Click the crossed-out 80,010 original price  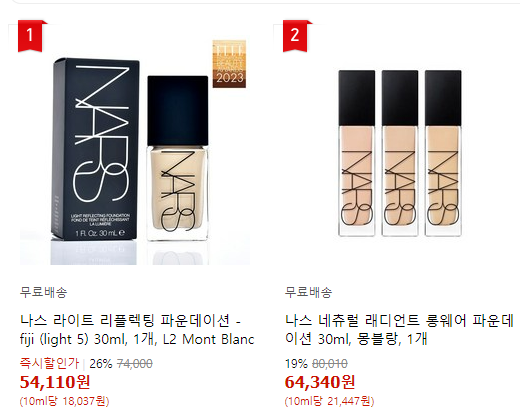(x=330, y=364)
